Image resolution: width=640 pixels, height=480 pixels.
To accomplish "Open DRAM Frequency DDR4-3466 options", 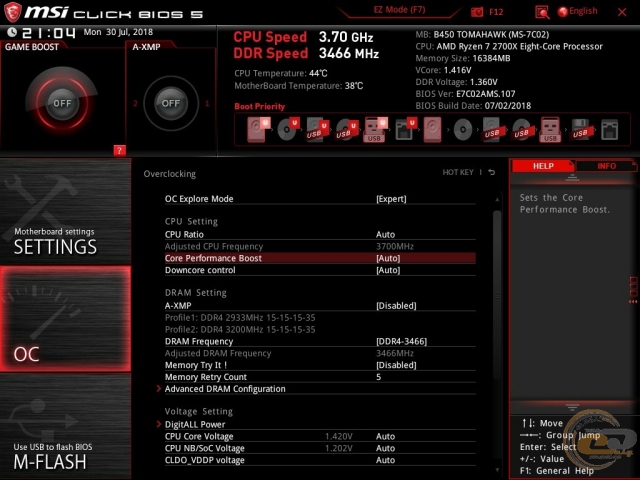I will [x=401, y=341].
